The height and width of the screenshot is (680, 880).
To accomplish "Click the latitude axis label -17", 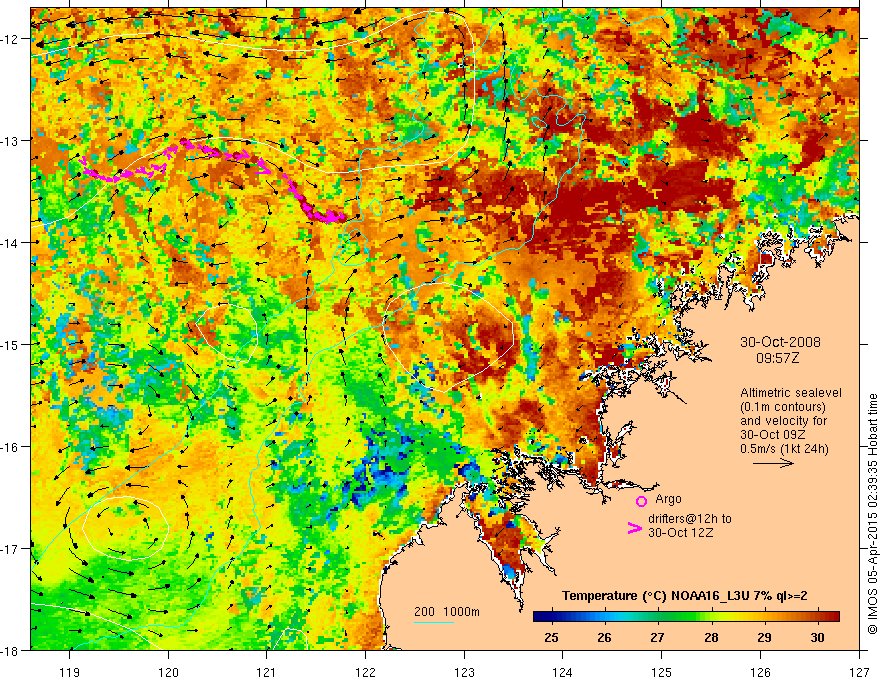I will 11,548.
